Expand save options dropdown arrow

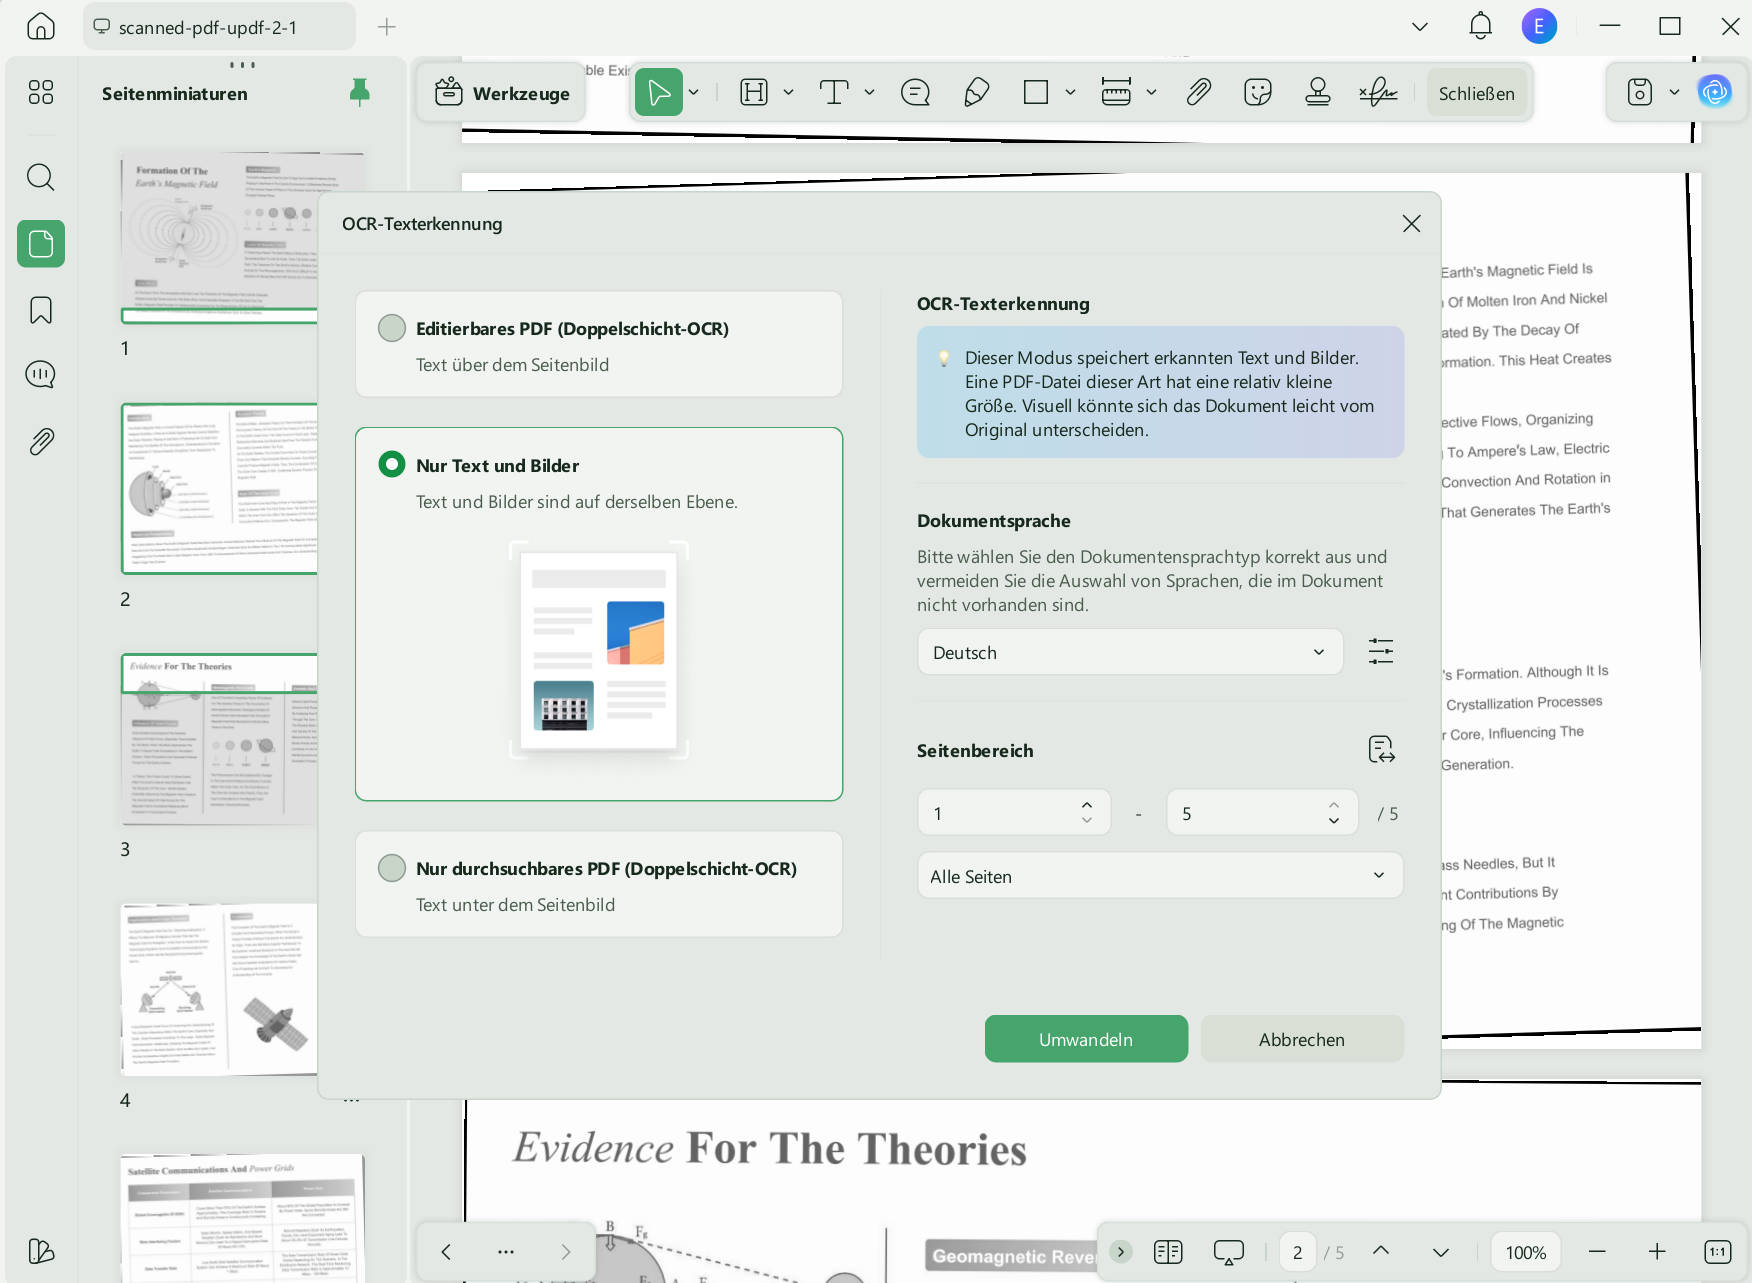pyautogui.click(x=1674, y=93)
